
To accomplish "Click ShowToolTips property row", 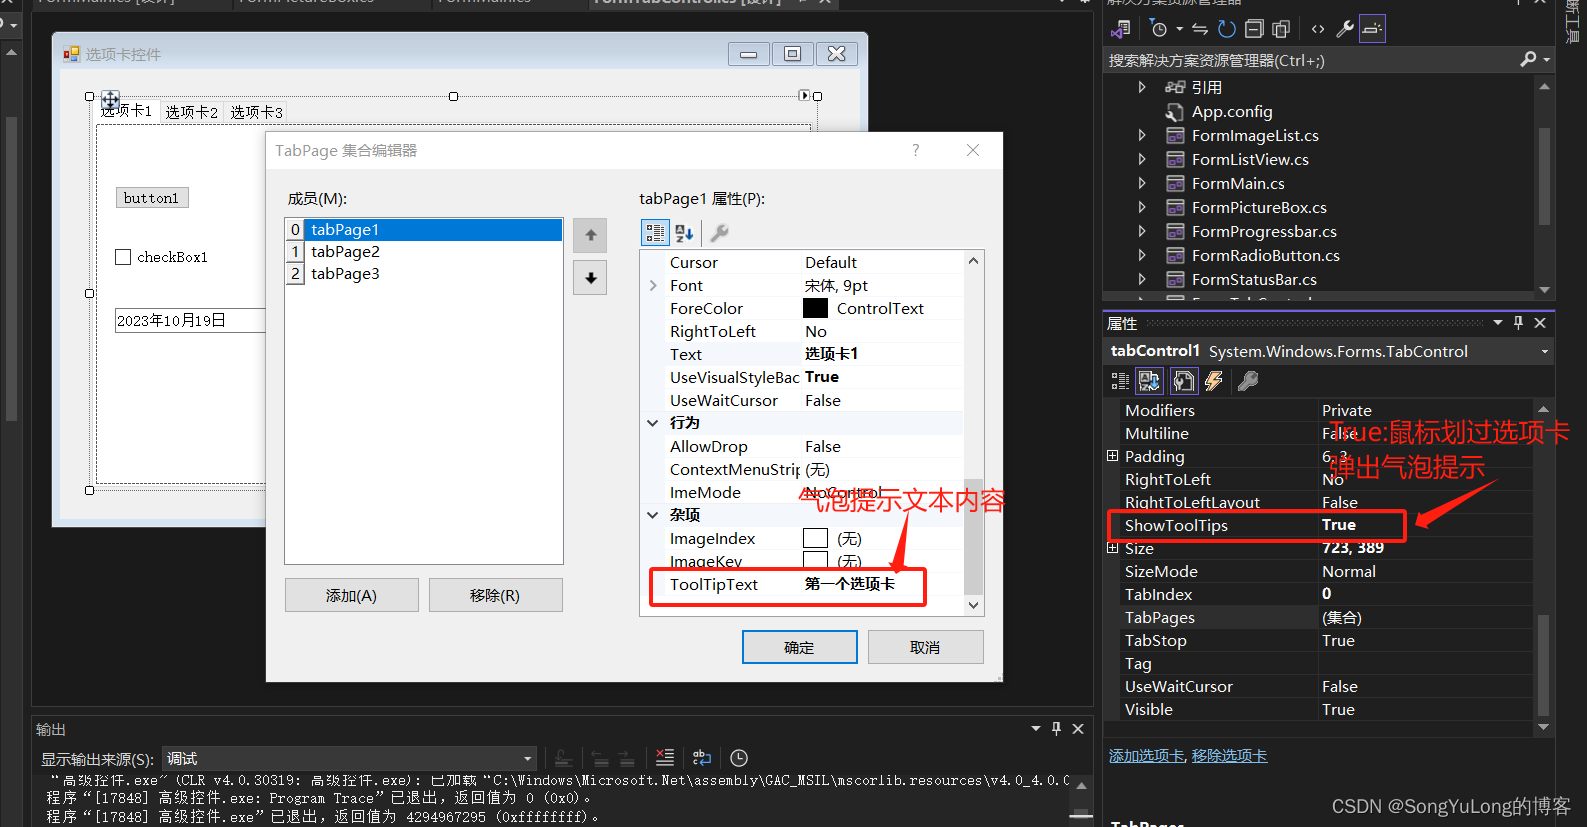I will (1319, 525).
